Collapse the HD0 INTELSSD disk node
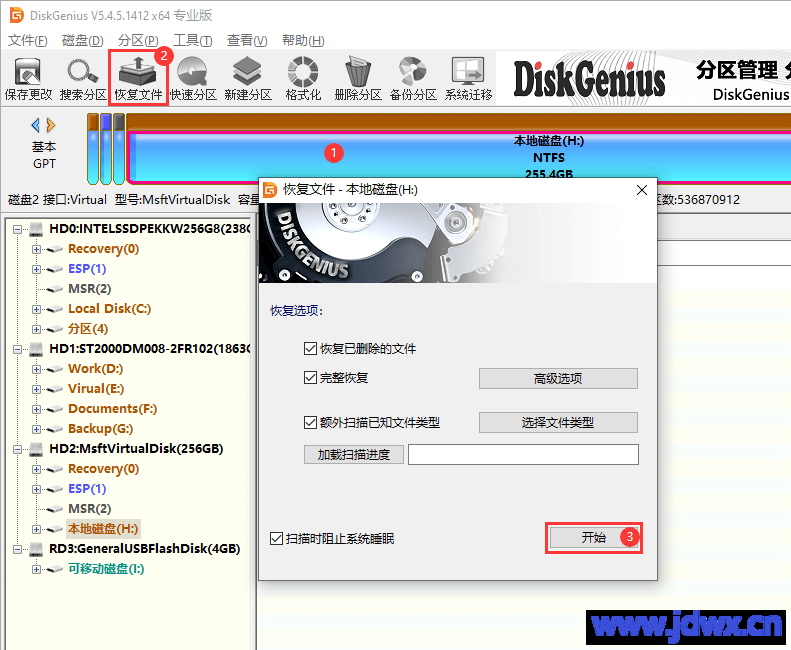The image size is (791, 650). coord(17,229)
